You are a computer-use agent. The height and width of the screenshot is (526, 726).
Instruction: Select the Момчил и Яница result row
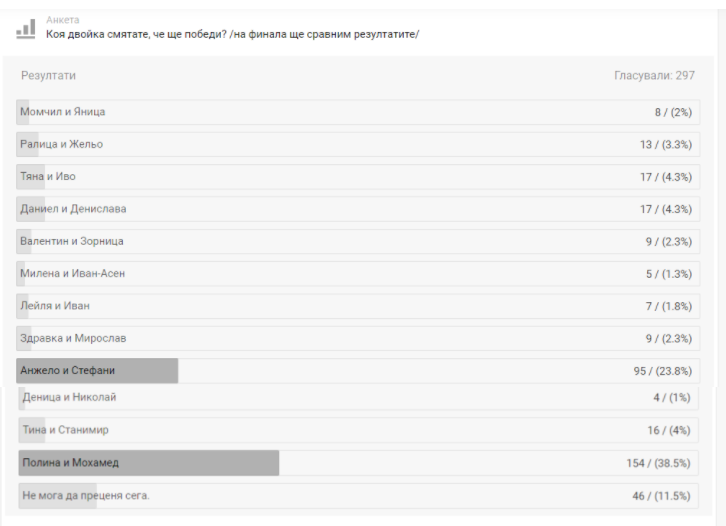[357, 112]
